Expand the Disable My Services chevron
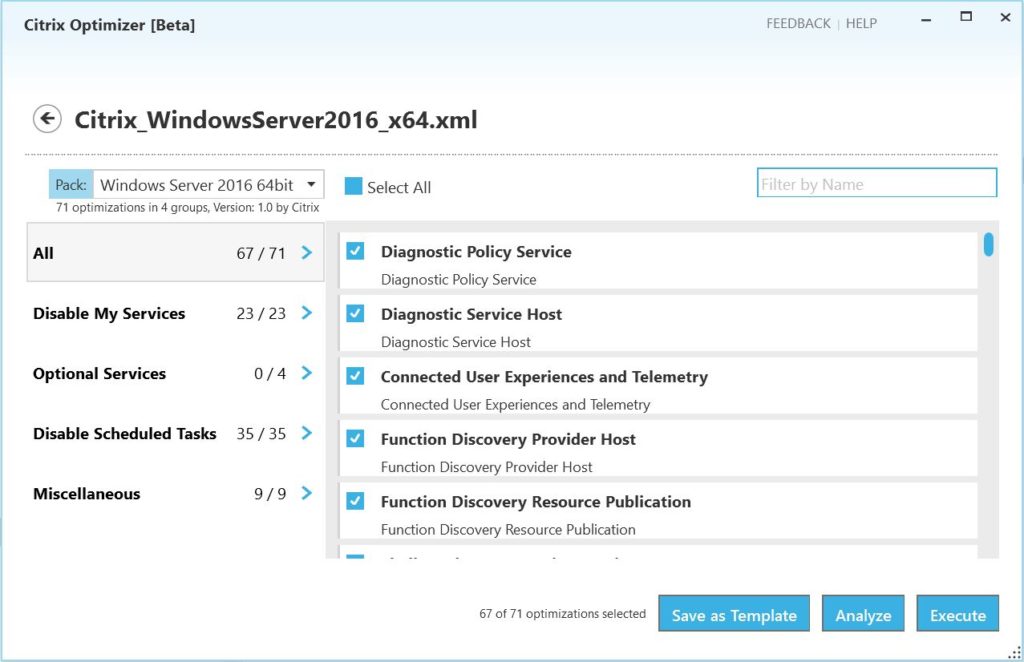 pyautogui.click(x=307, y=313)
